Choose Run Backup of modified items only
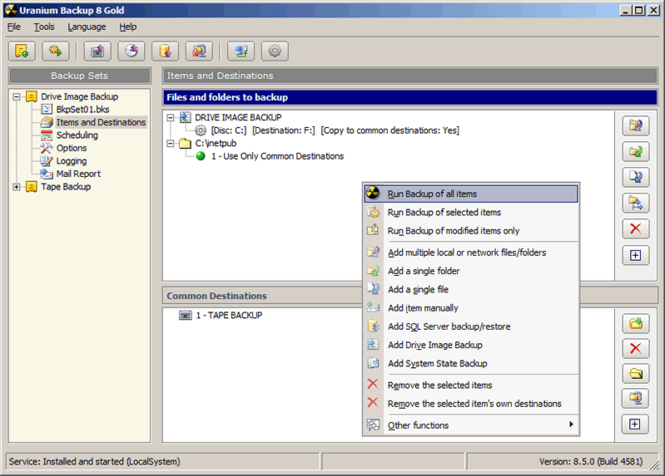 point(471,231)
